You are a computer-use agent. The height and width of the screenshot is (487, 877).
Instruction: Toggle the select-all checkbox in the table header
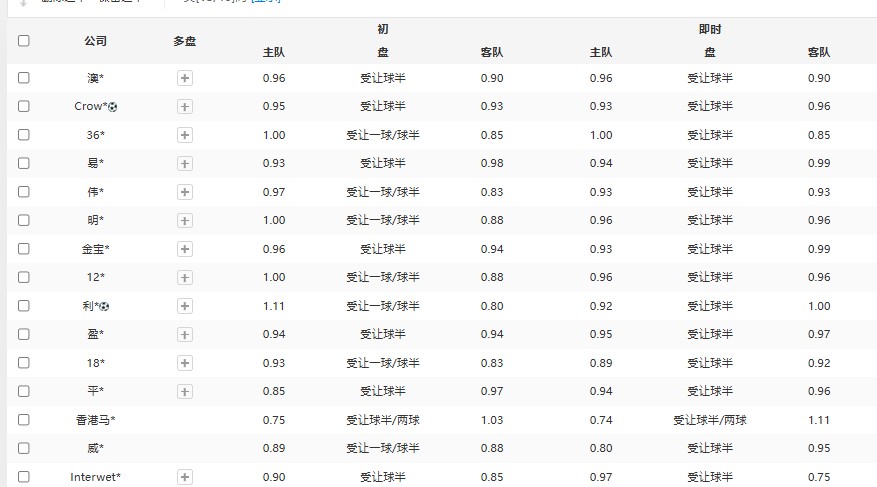[24, 41]
